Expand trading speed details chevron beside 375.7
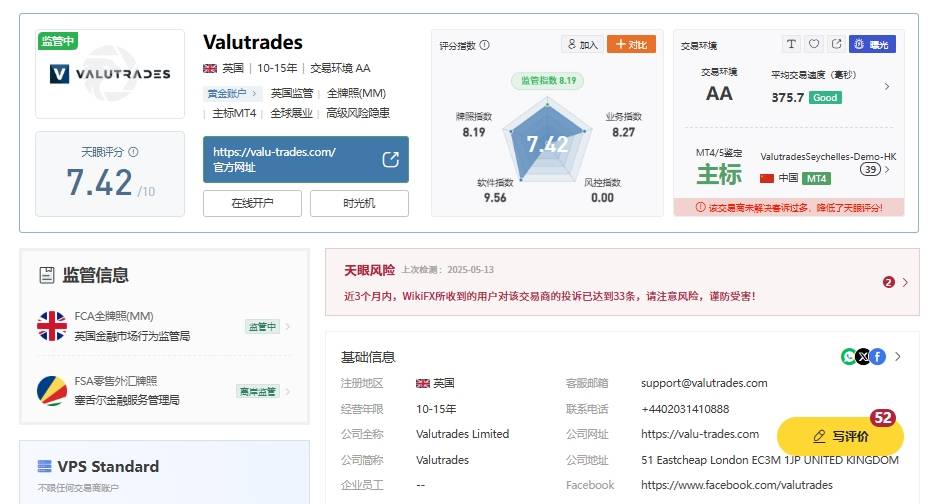Image resolution: width=934 pixels, height=504 pixels. point(887,86)
